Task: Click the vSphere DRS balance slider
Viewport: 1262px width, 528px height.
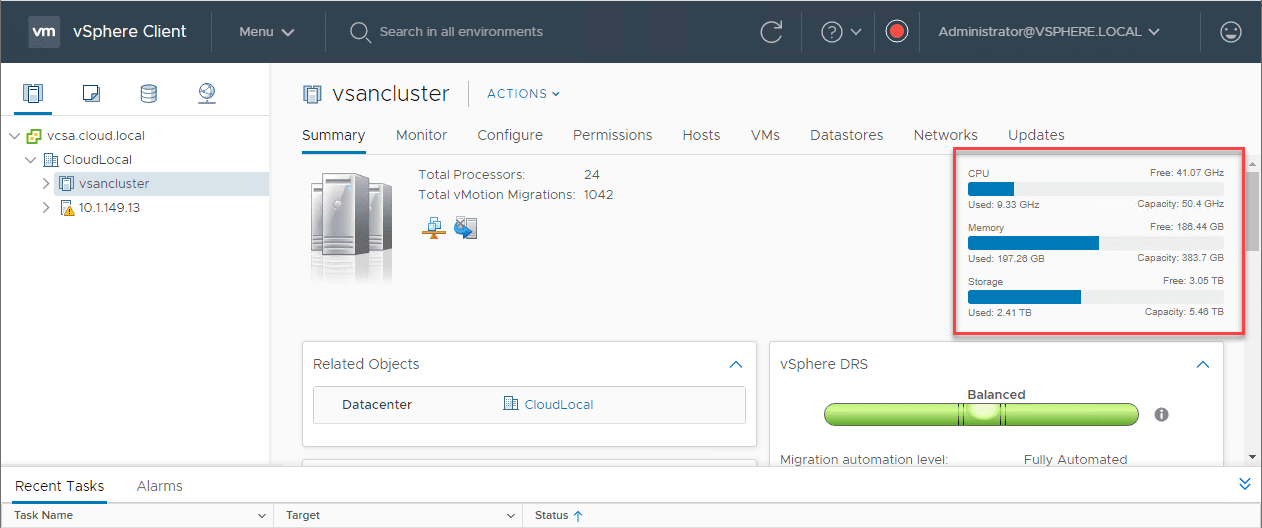Action: click(981, 414)
